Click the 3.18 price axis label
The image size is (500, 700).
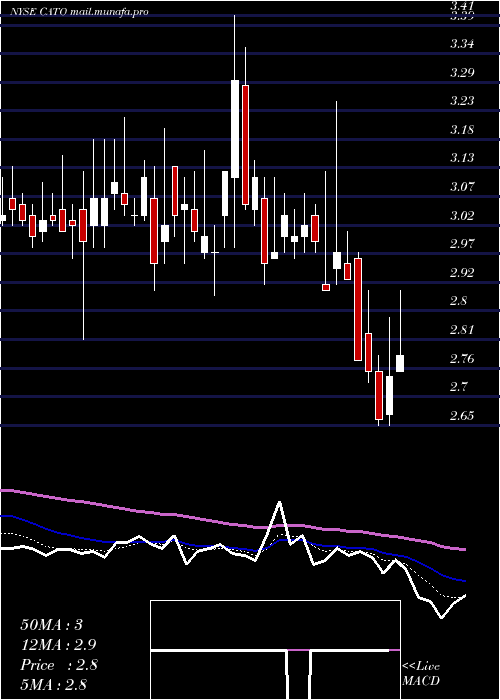[462, 130]
